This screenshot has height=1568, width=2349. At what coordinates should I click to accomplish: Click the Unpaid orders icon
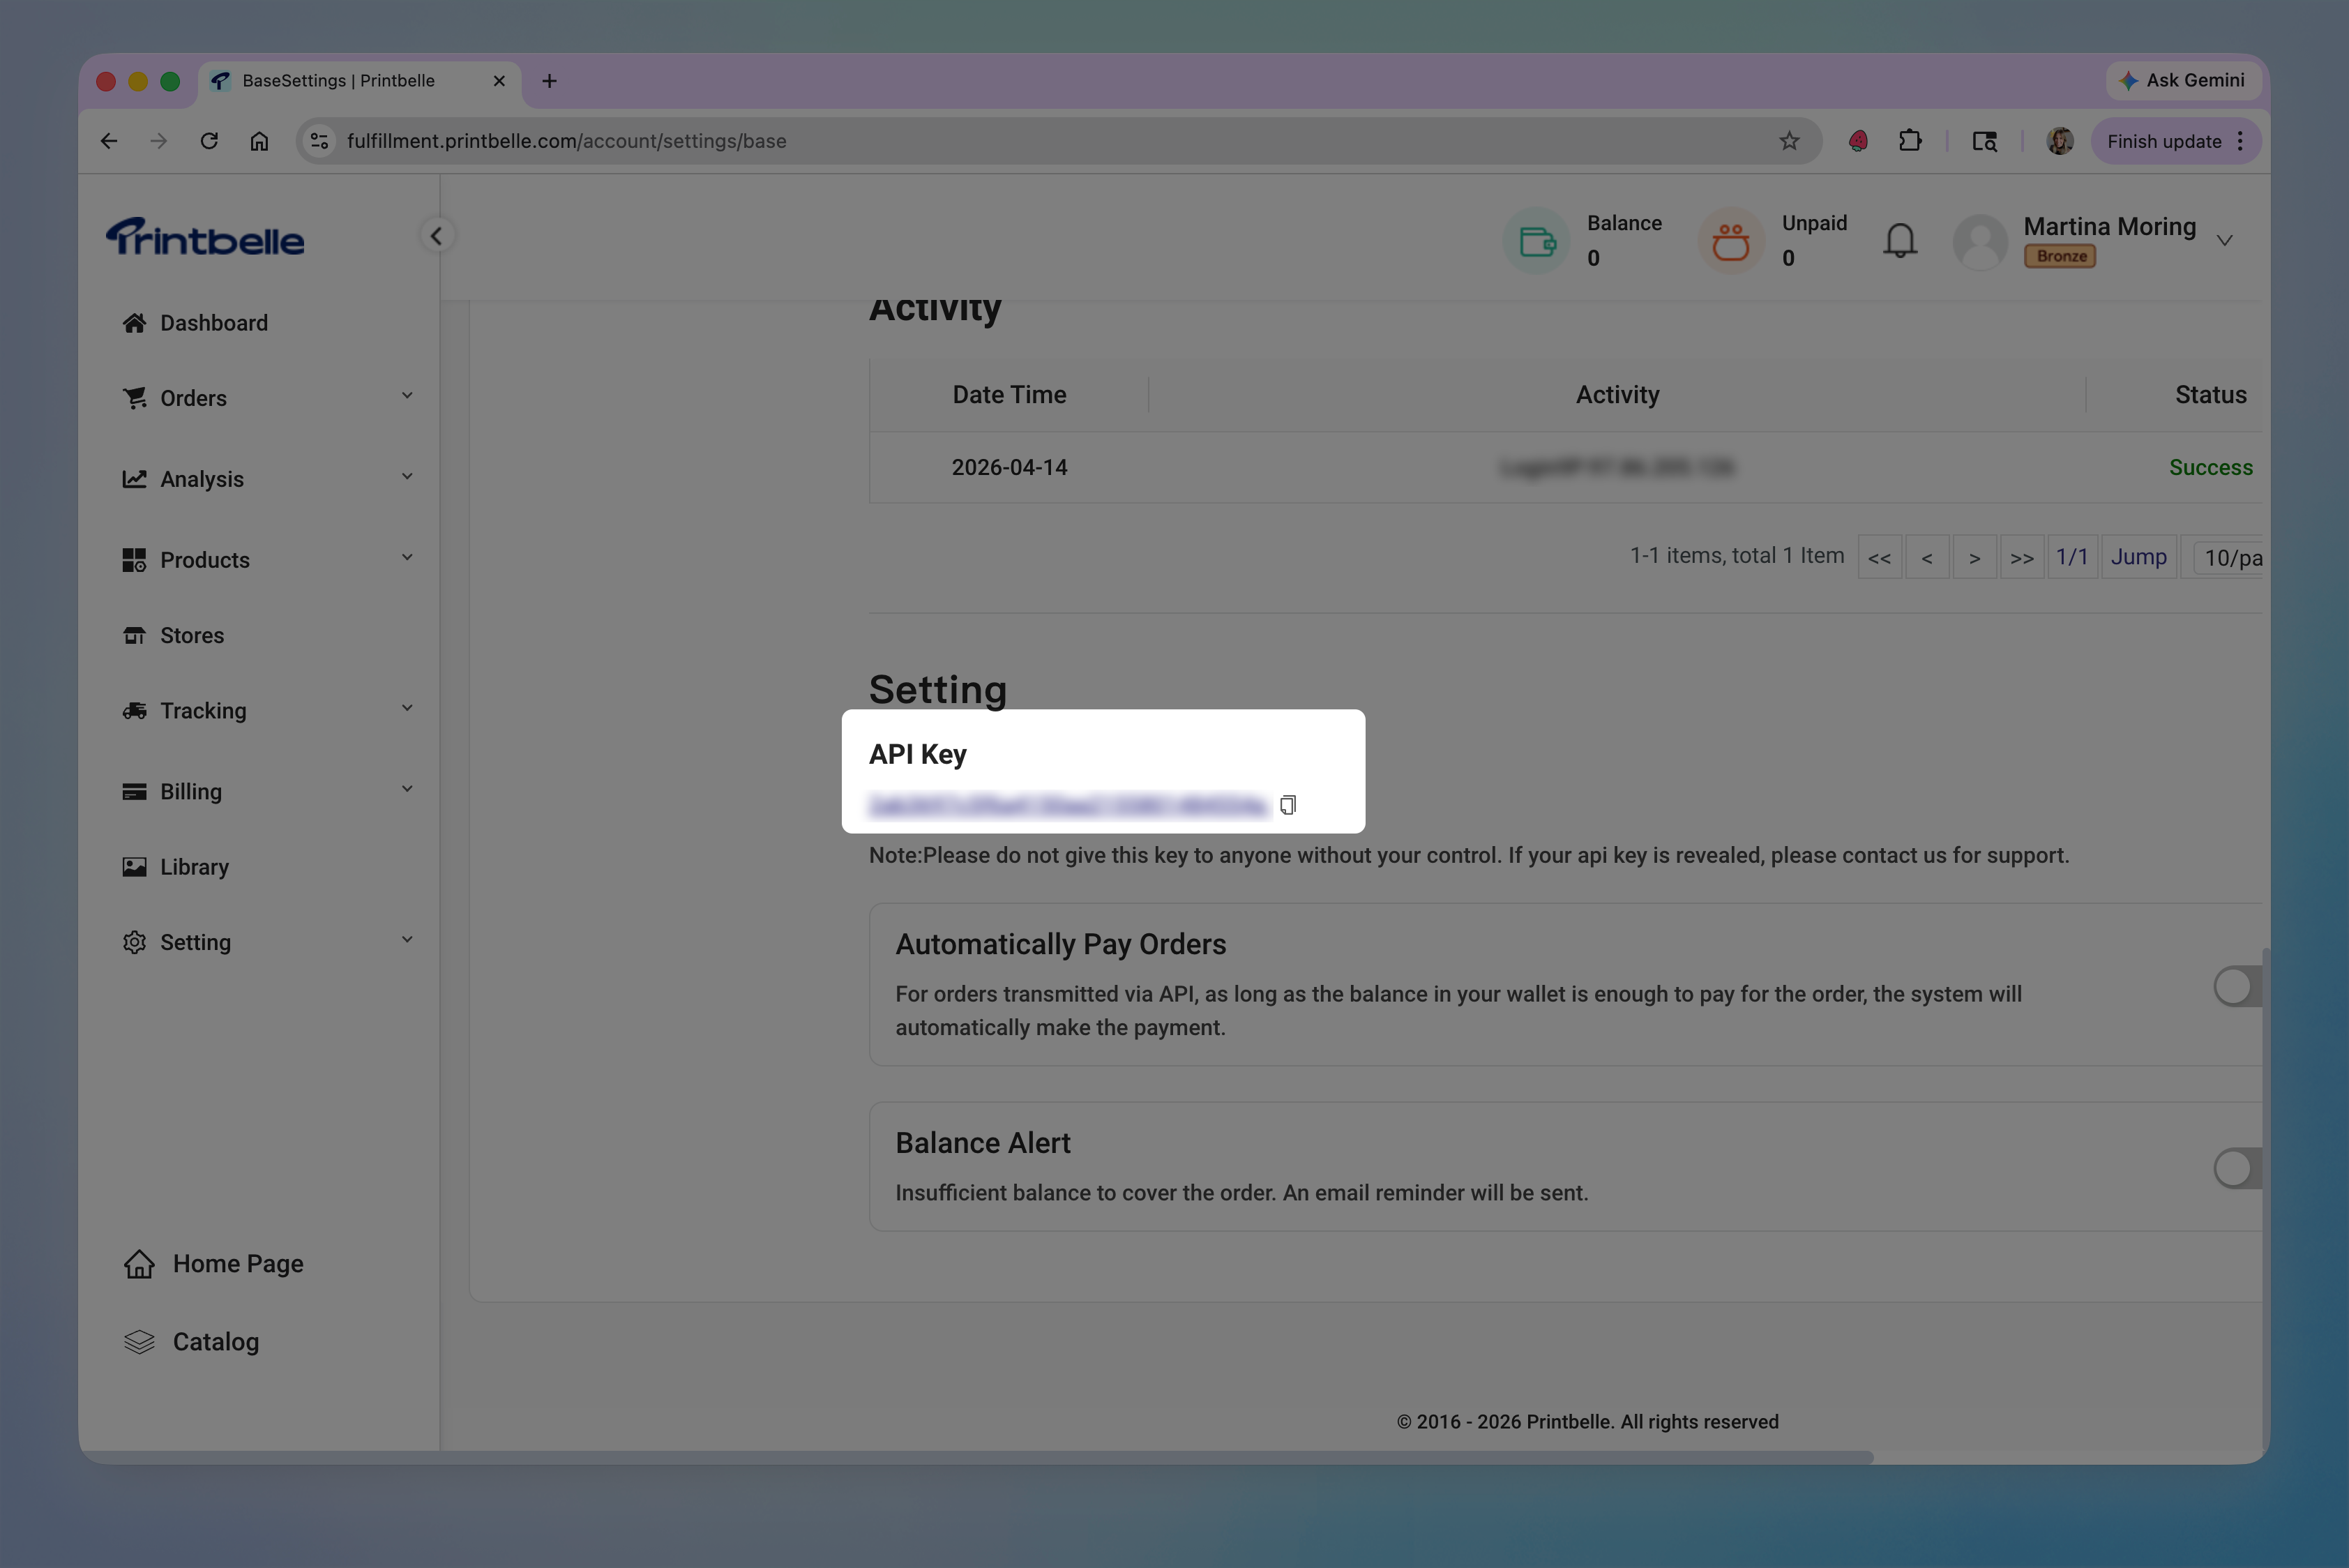[1730, 240]
